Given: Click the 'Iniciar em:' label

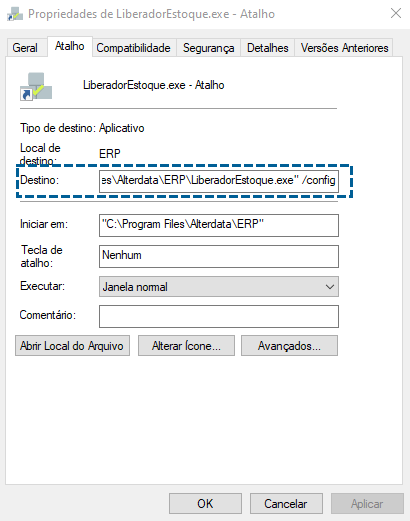Looking at the screenshot, I should 44,224.
